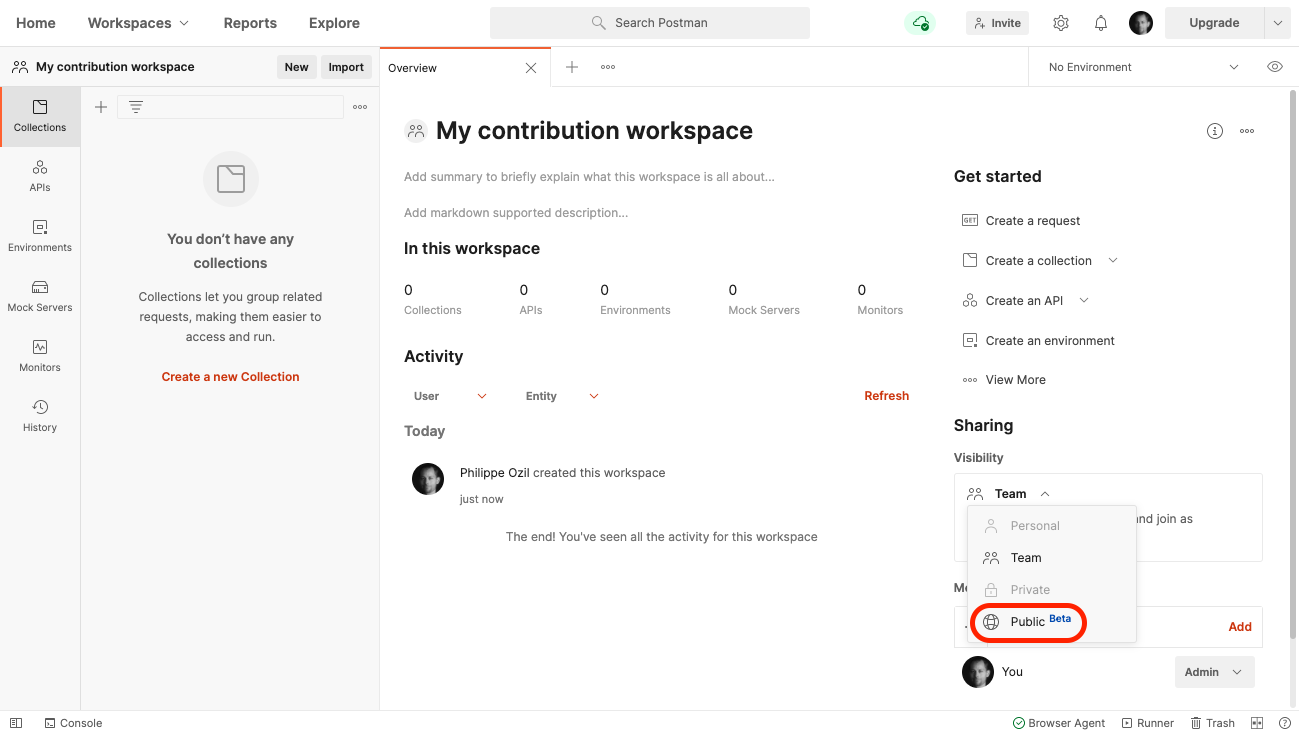Open the Trash from the status bar
The height and width of the screenshot is (735, 1299).
(1213, 723)
